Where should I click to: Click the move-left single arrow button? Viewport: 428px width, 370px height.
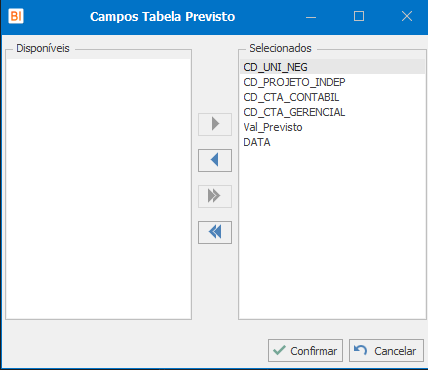215,160
